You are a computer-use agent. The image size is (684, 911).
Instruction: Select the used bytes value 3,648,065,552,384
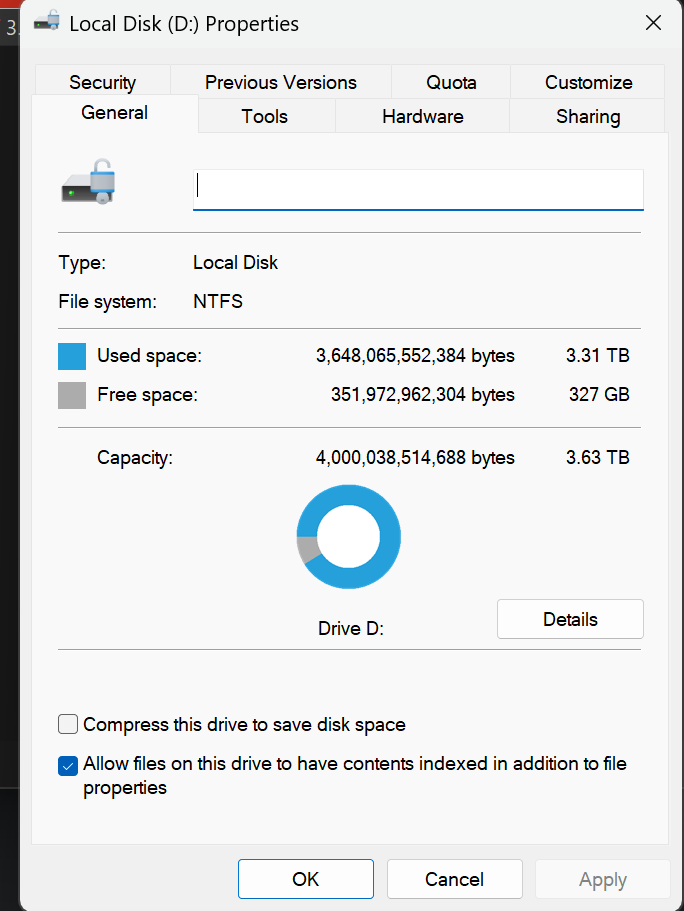point(391,356)
